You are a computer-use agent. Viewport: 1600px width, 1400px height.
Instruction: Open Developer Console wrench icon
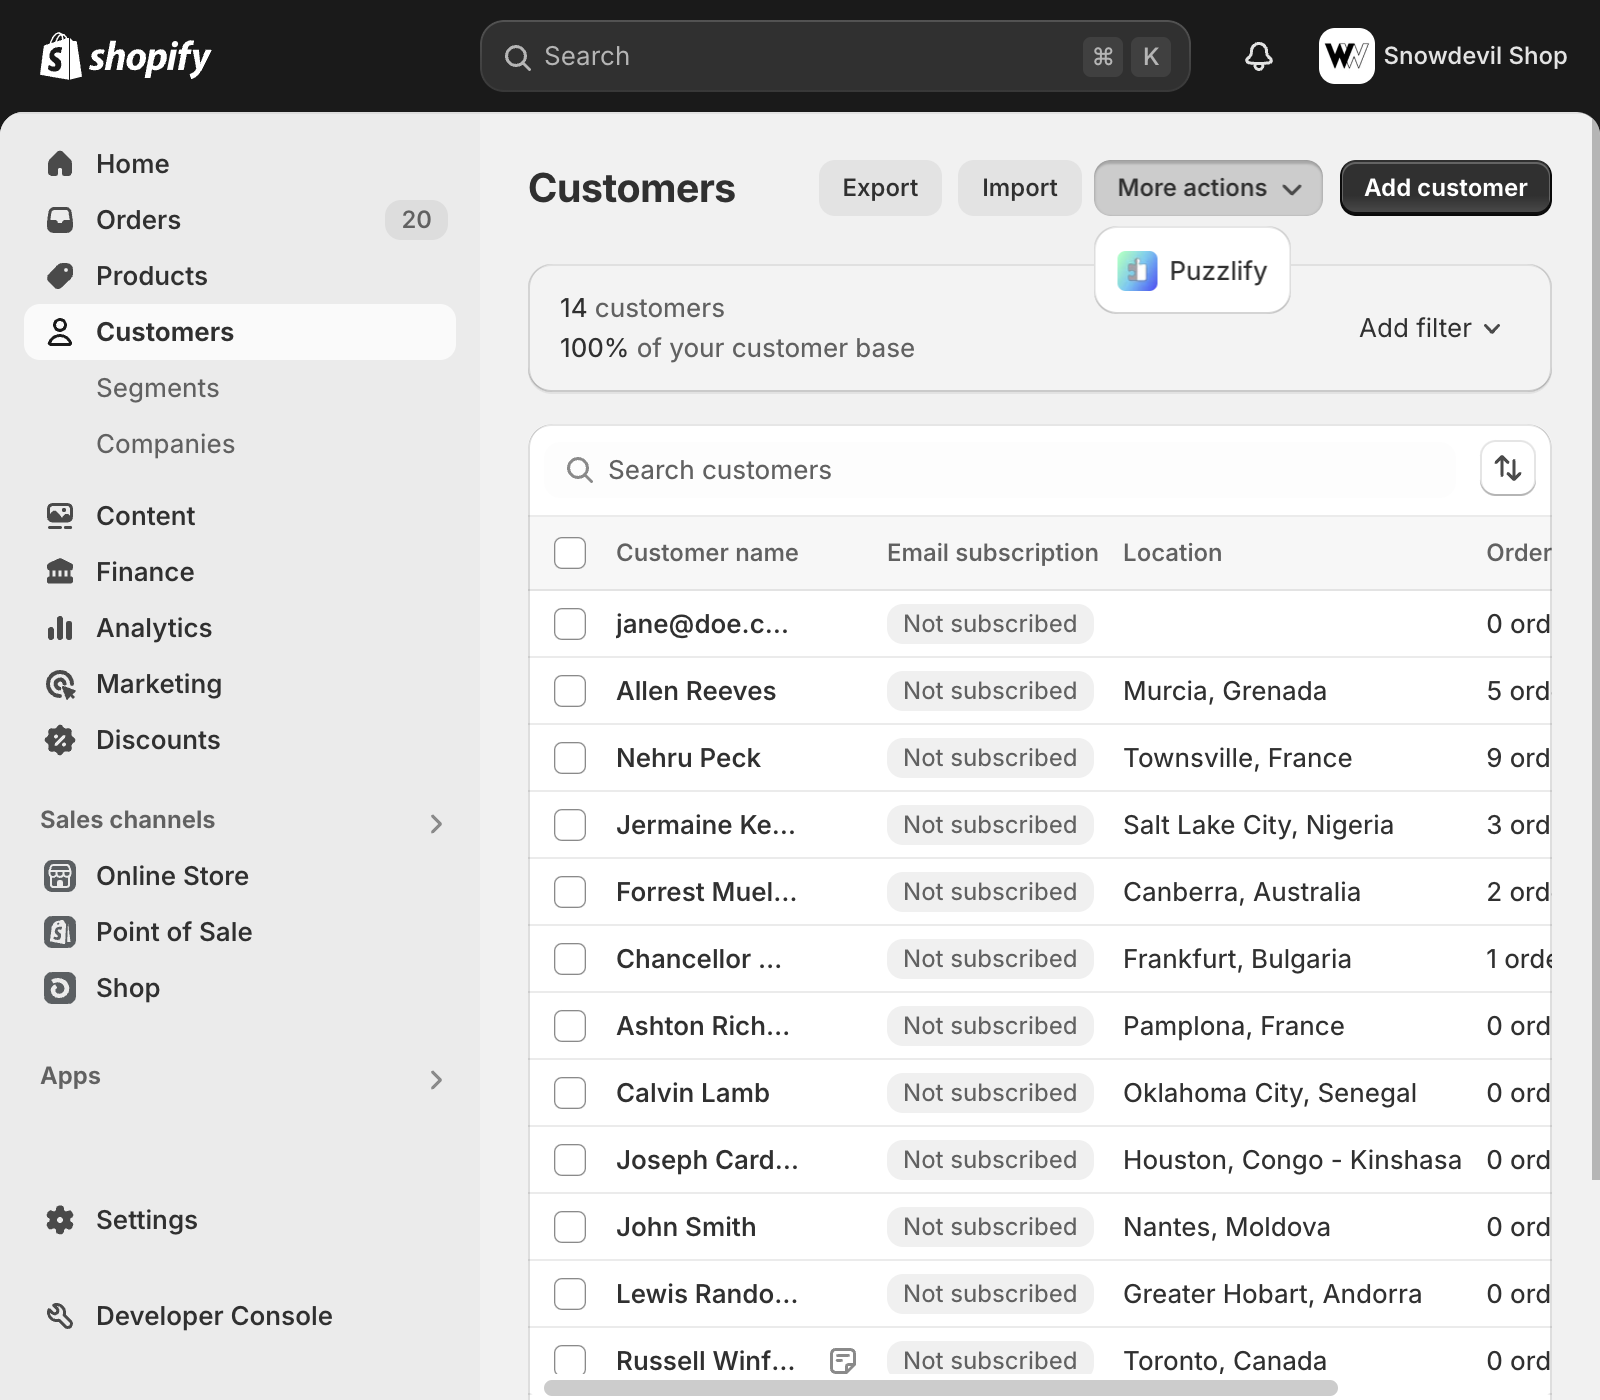click(60, 1316)
